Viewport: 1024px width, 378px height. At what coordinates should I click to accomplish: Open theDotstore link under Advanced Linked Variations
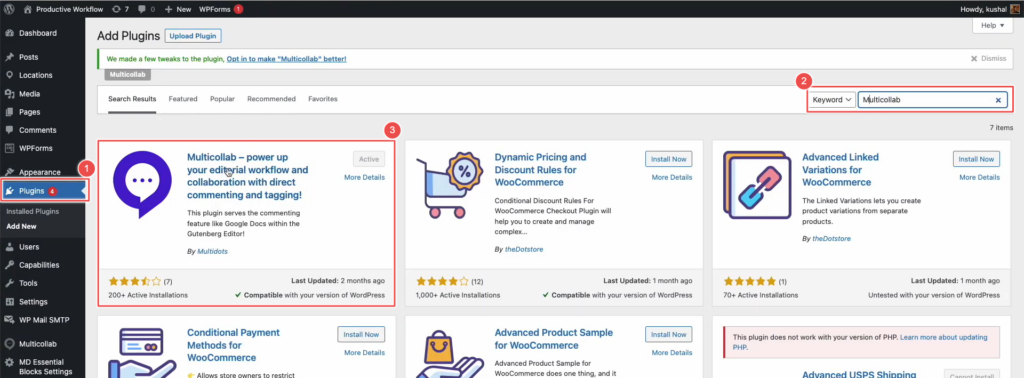pyautogui.click(x=831, y=239)
